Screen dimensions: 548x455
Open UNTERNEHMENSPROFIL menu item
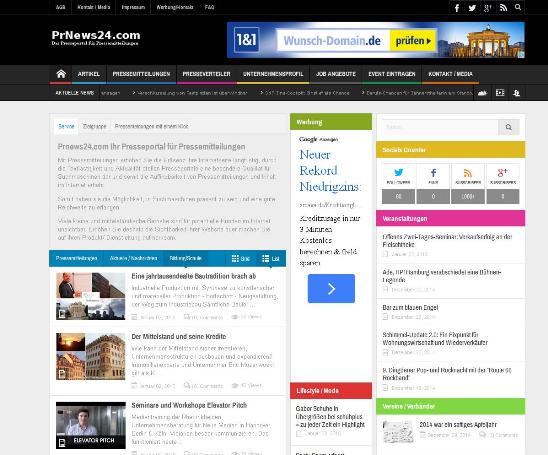coord(273,74)
